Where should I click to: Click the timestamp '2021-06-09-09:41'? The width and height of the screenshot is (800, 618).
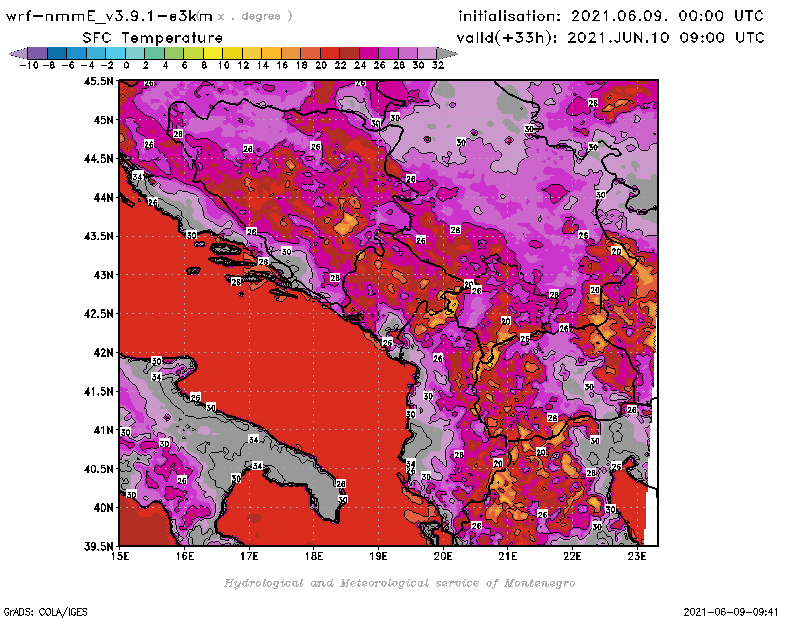[x=731, y=612]
